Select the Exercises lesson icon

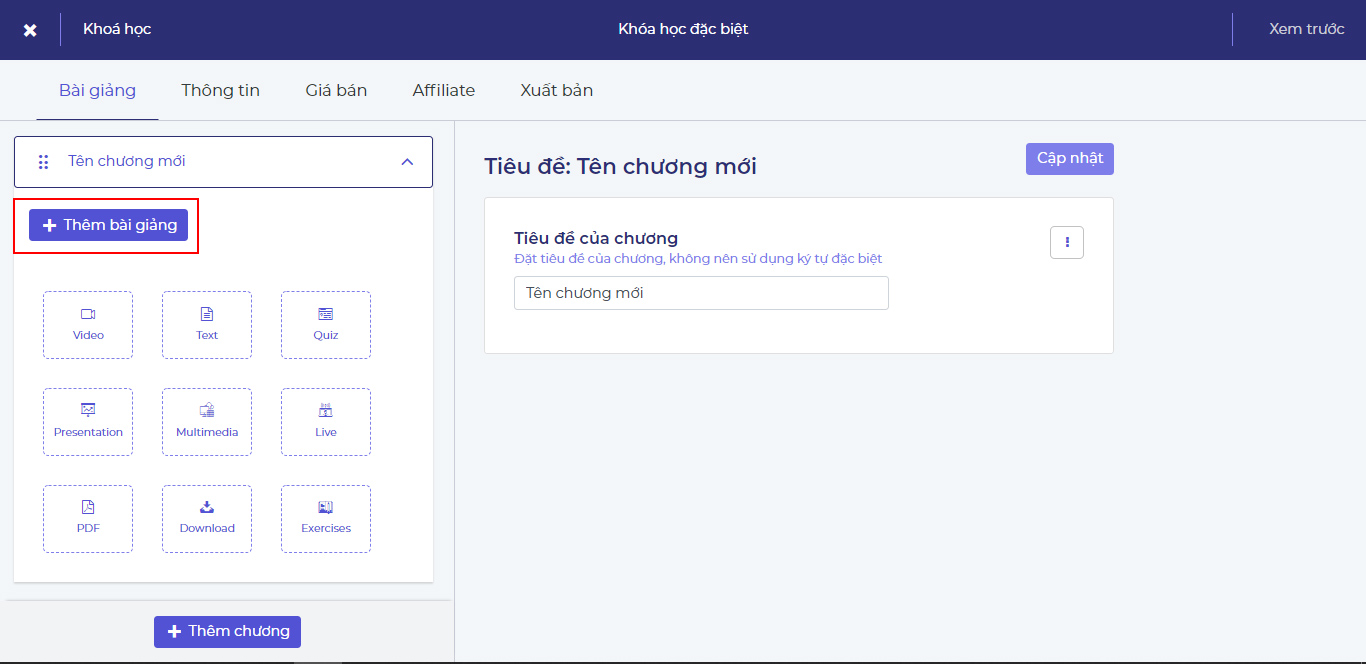coord(326,518)
